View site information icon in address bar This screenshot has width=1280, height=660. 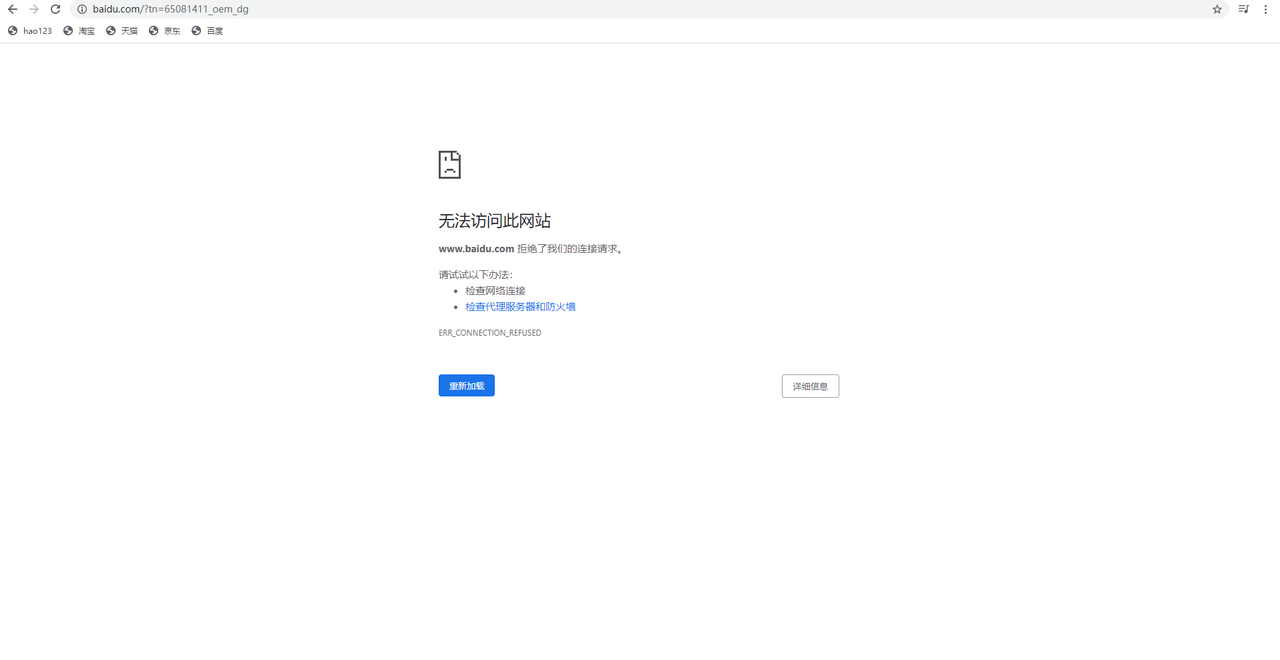[82, 9]
